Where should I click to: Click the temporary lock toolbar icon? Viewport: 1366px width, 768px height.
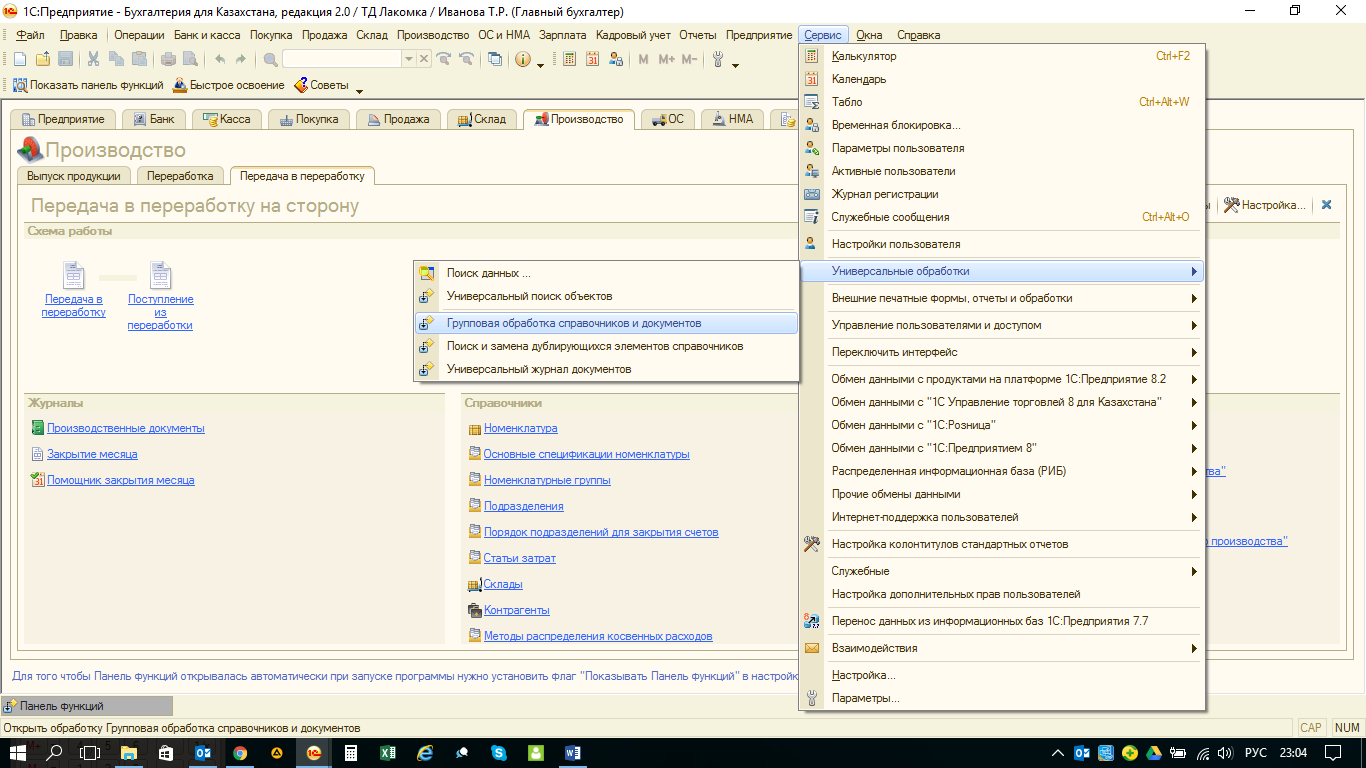point(615,59)
